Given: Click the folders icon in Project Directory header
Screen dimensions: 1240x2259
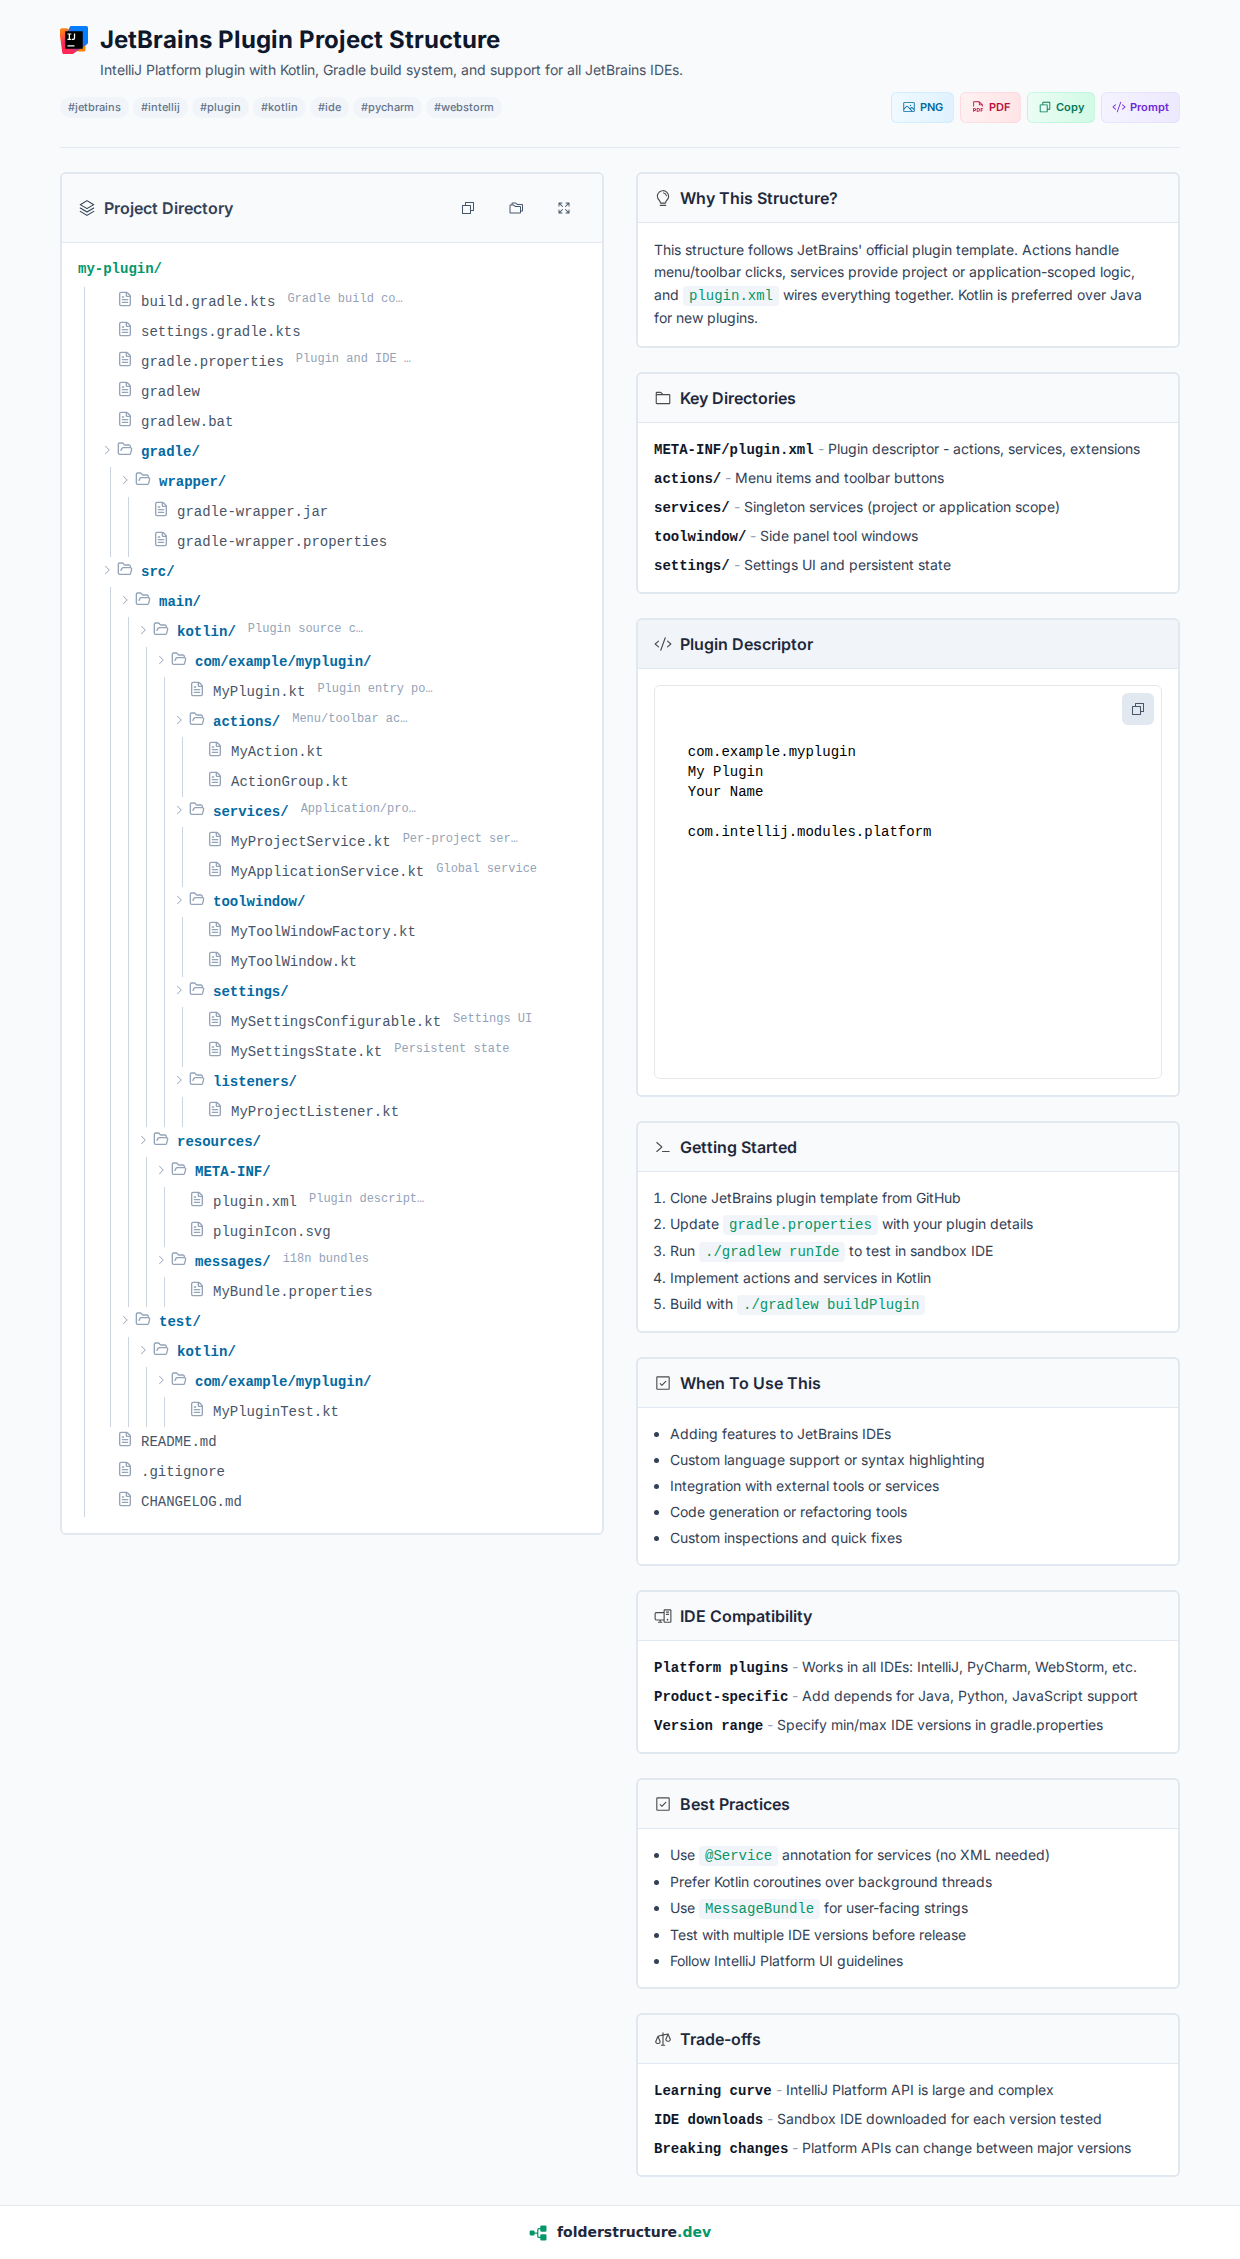Looking at the screenshot, I should 516,208.
